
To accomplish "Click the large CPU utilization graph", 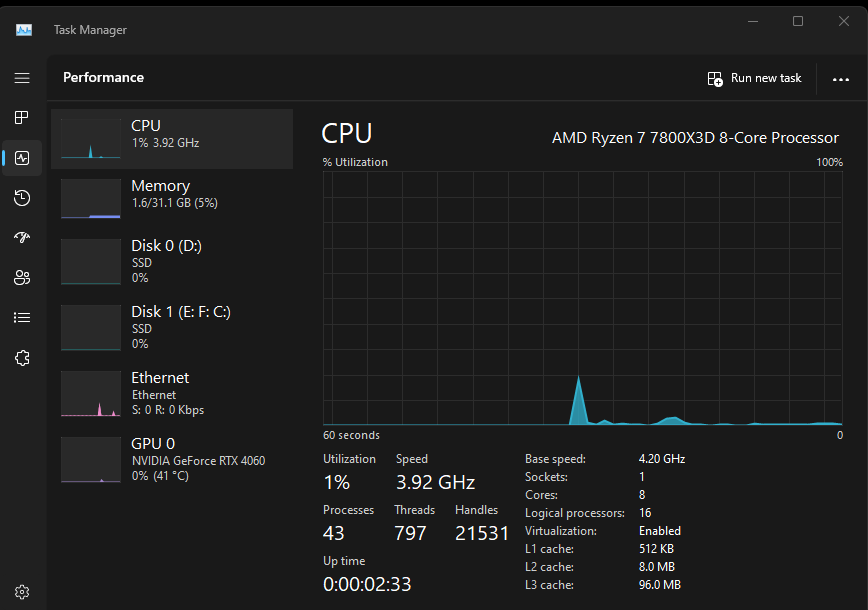I will 583,298.
